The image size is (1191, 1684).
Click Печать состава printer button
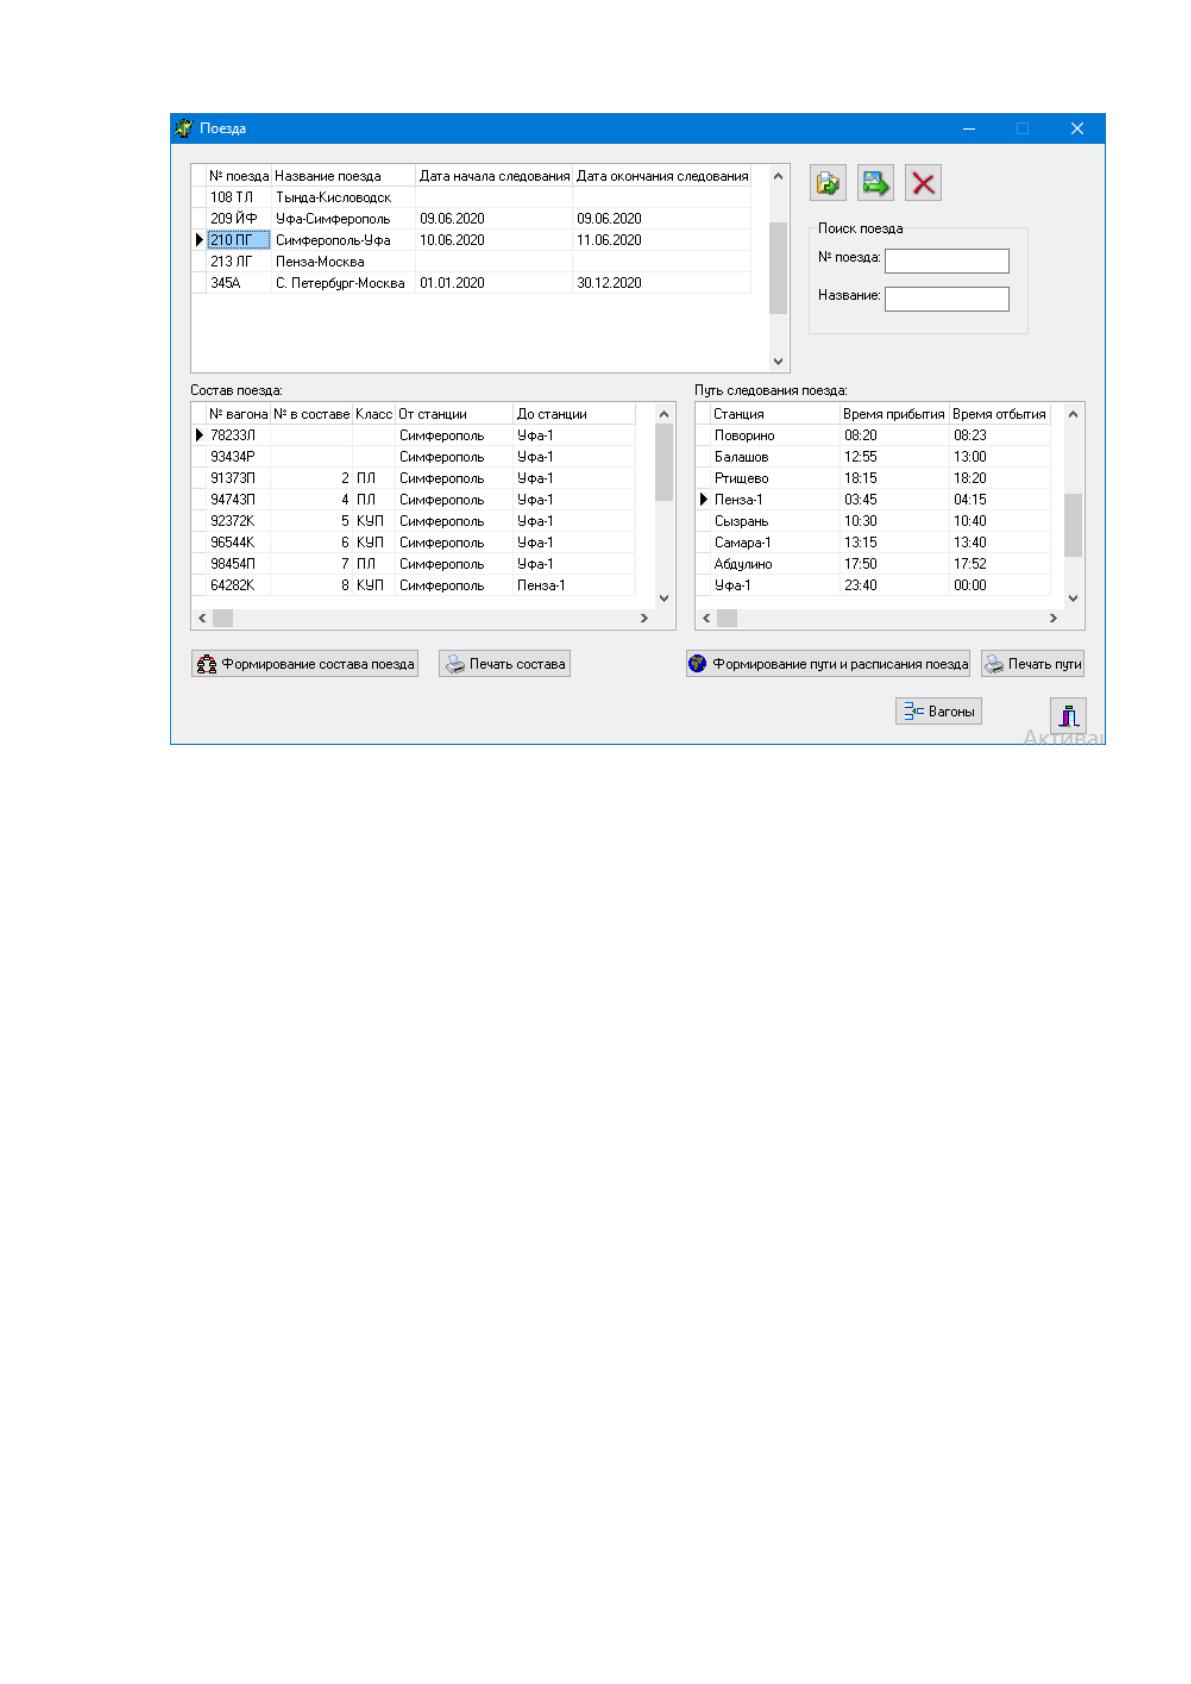coord(505,664)
